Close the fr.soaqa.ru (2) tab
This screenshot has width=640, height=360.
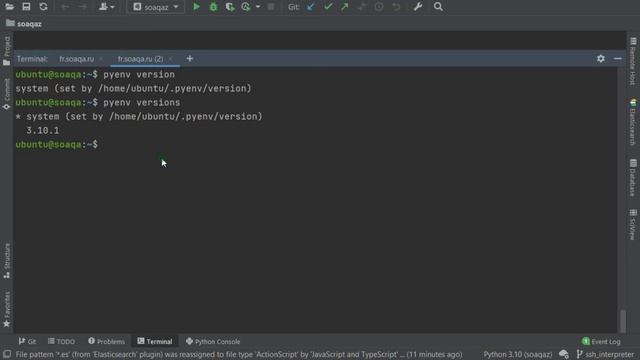[x=170, y=59]
